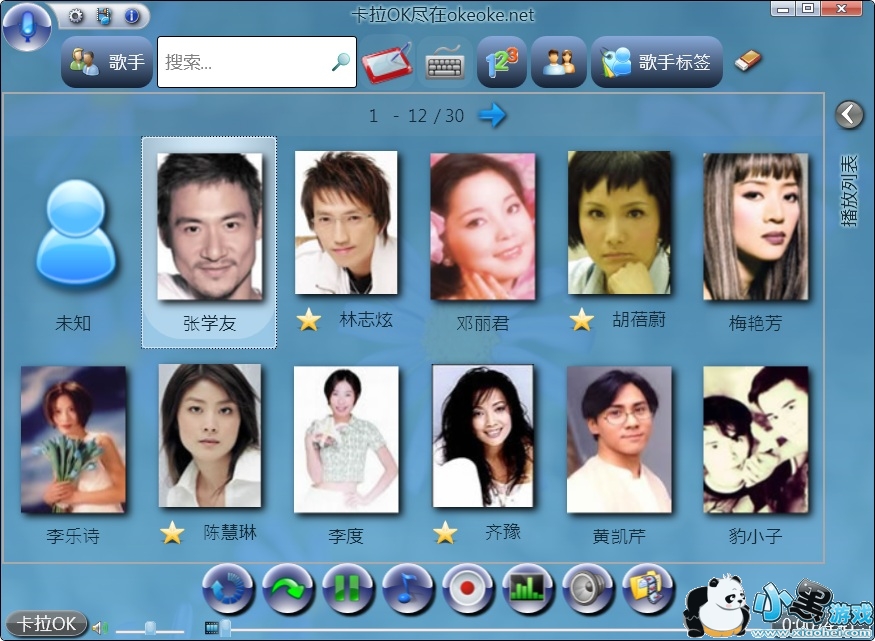This screenshot has width=875, height=641.
Task: Select singer 邓丽君 photo
Action: 483,226
